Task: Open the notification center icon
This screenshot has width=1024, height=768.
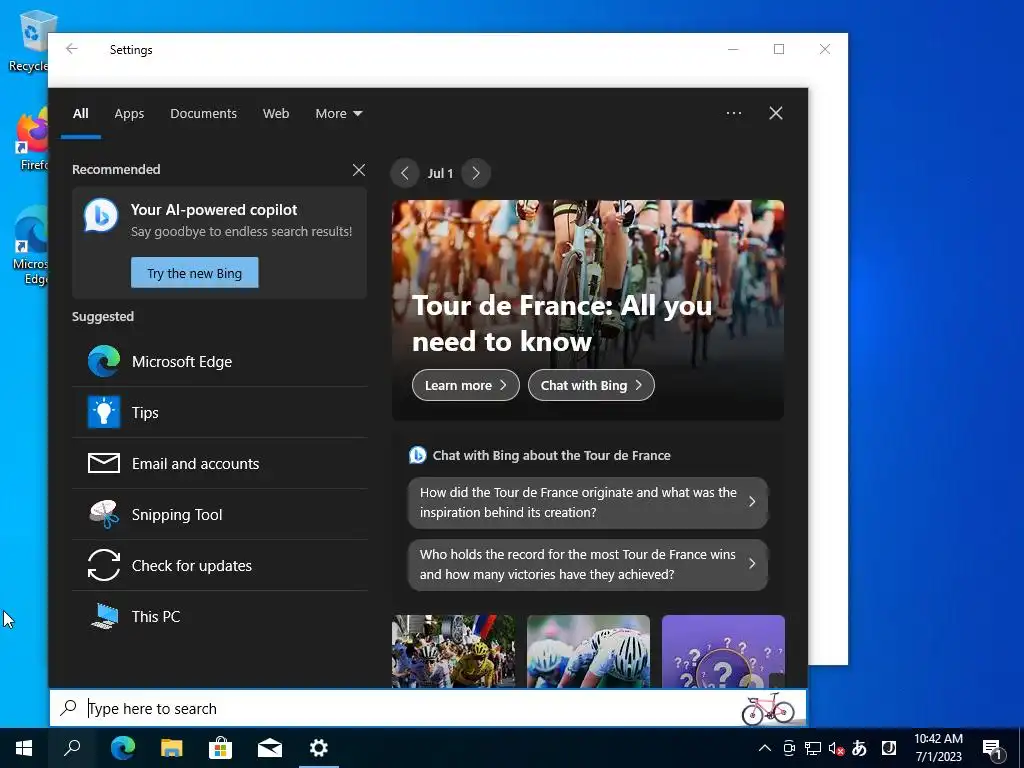Action: [x=992, y=748]
